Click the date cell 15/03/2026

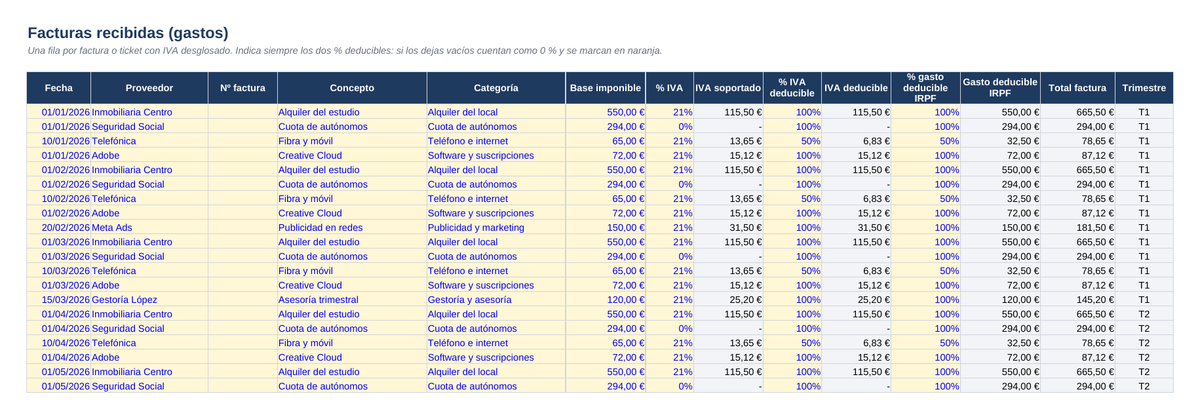coord(59,299)
